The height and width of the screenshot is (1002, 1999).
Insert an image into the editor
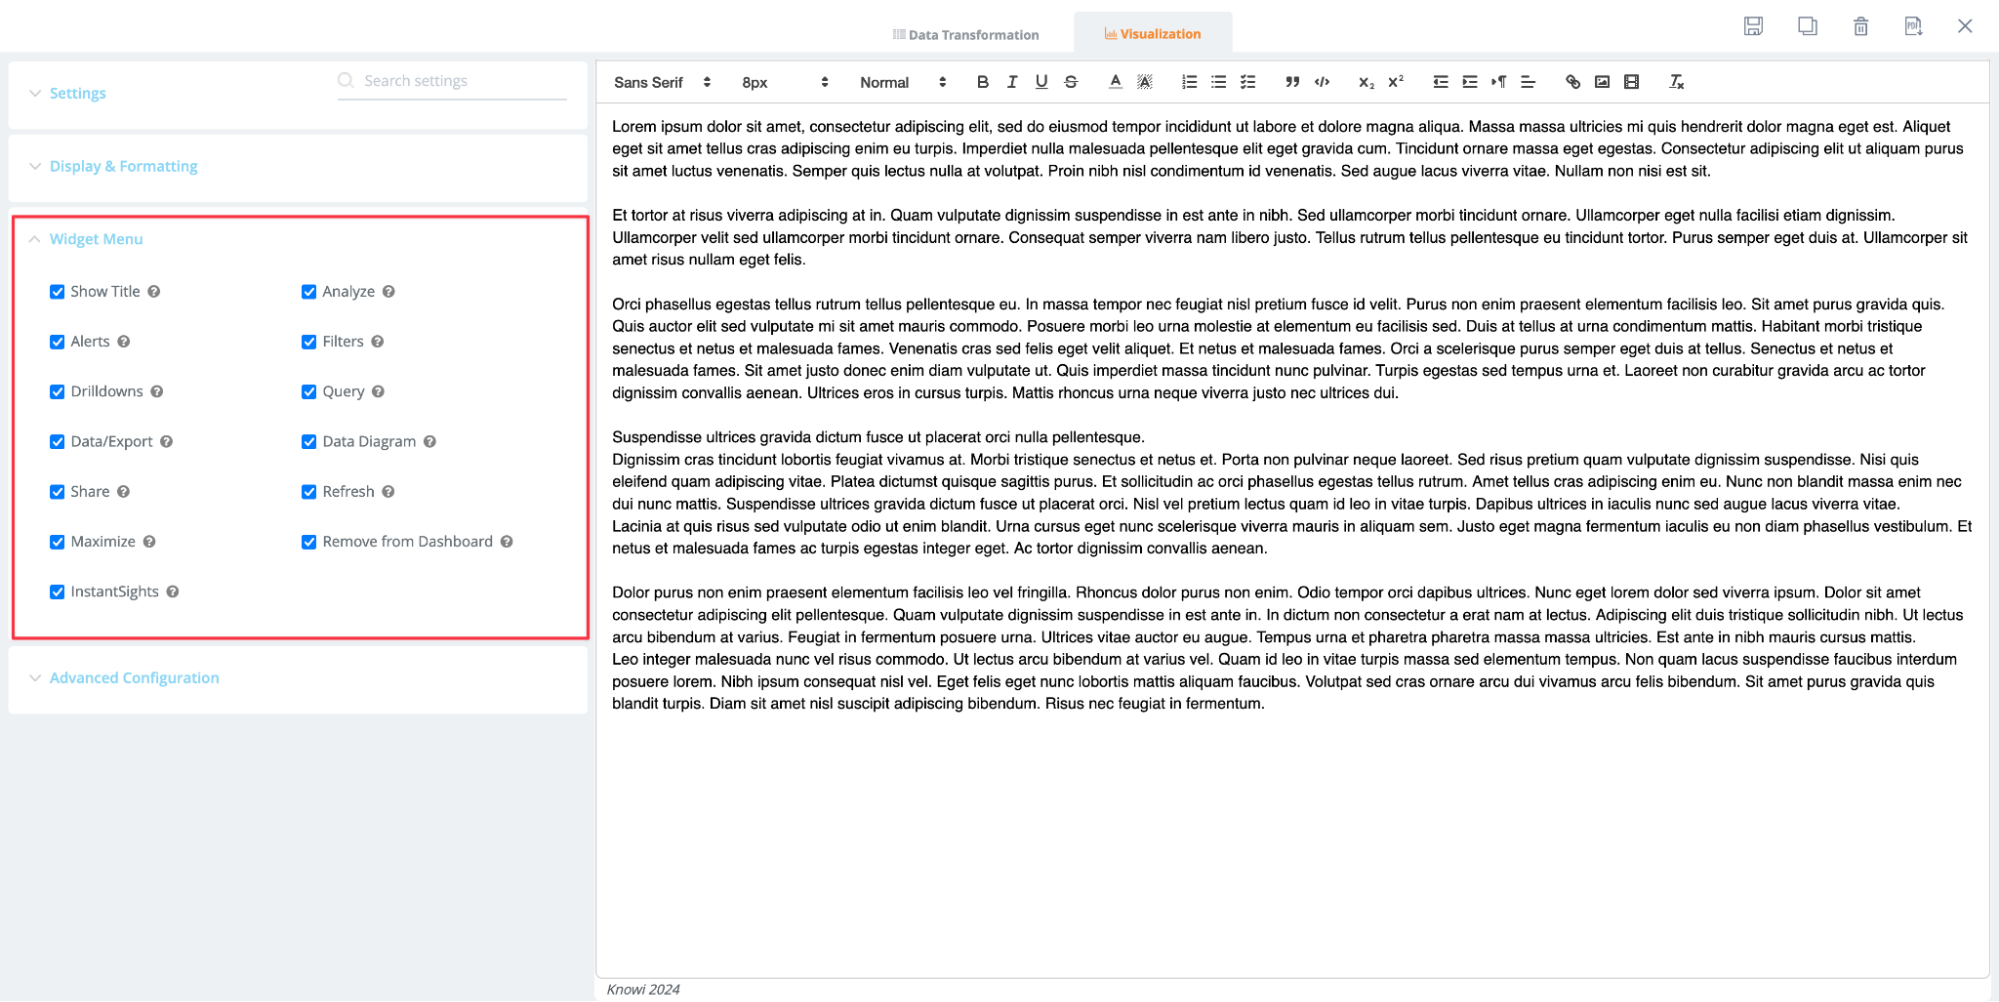[x=1602, y=82]
